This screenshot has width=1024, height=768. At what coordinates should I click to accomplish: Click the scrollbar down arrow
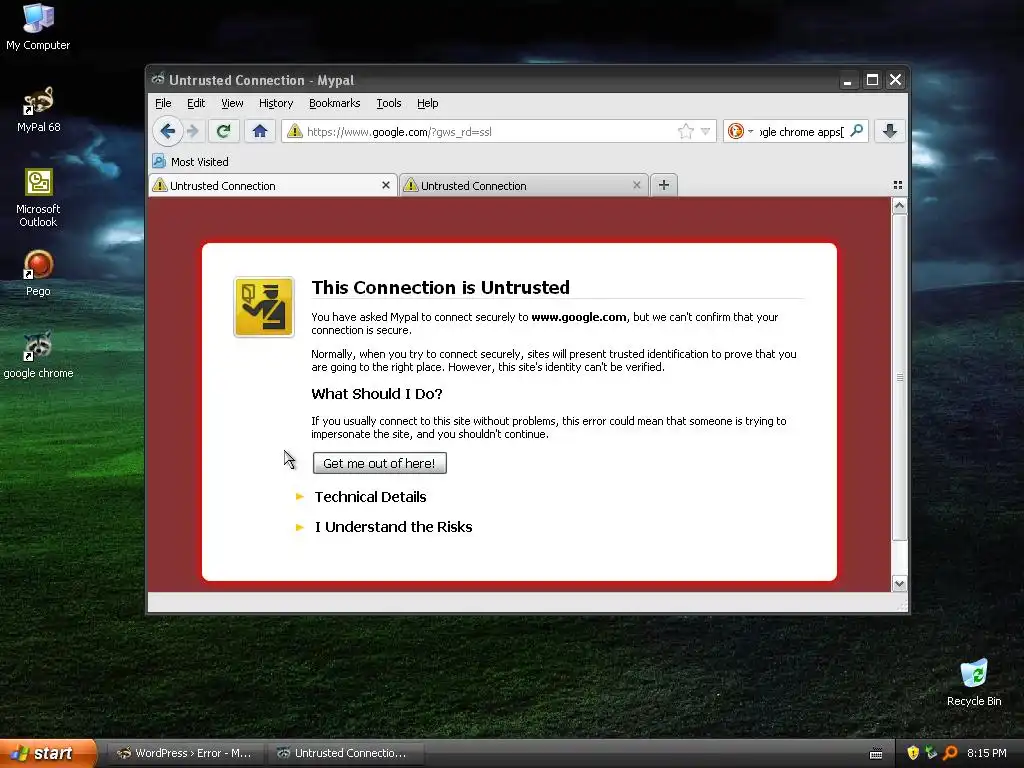pyautogui.click(x=899, y=584)
